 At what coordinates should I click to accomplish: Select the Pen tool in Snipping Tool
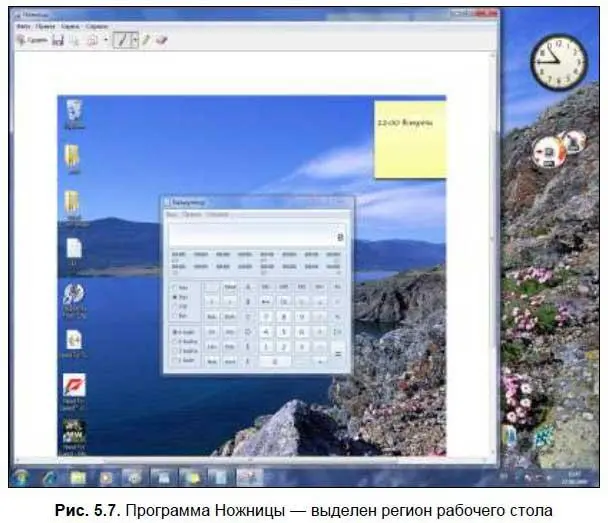point(121,40)
